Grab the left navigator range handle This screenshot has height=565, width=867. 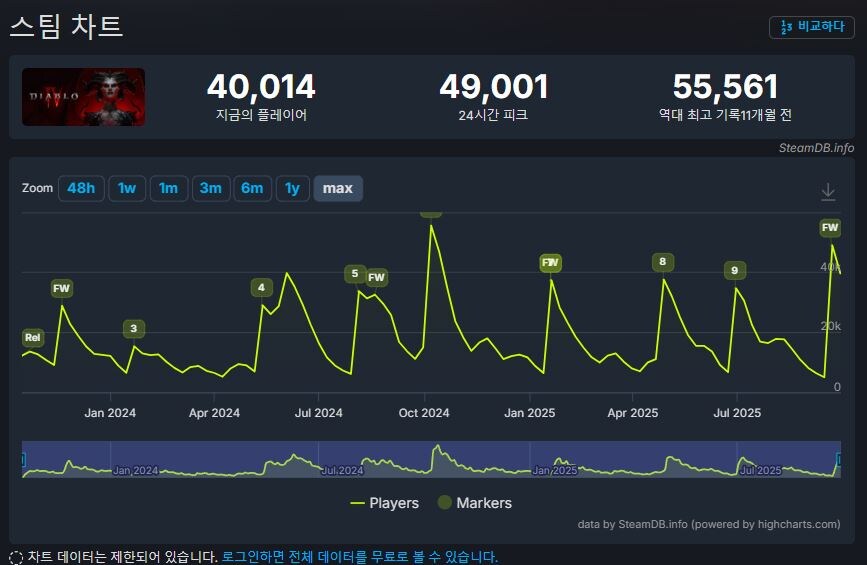click(x=23, y=459)
